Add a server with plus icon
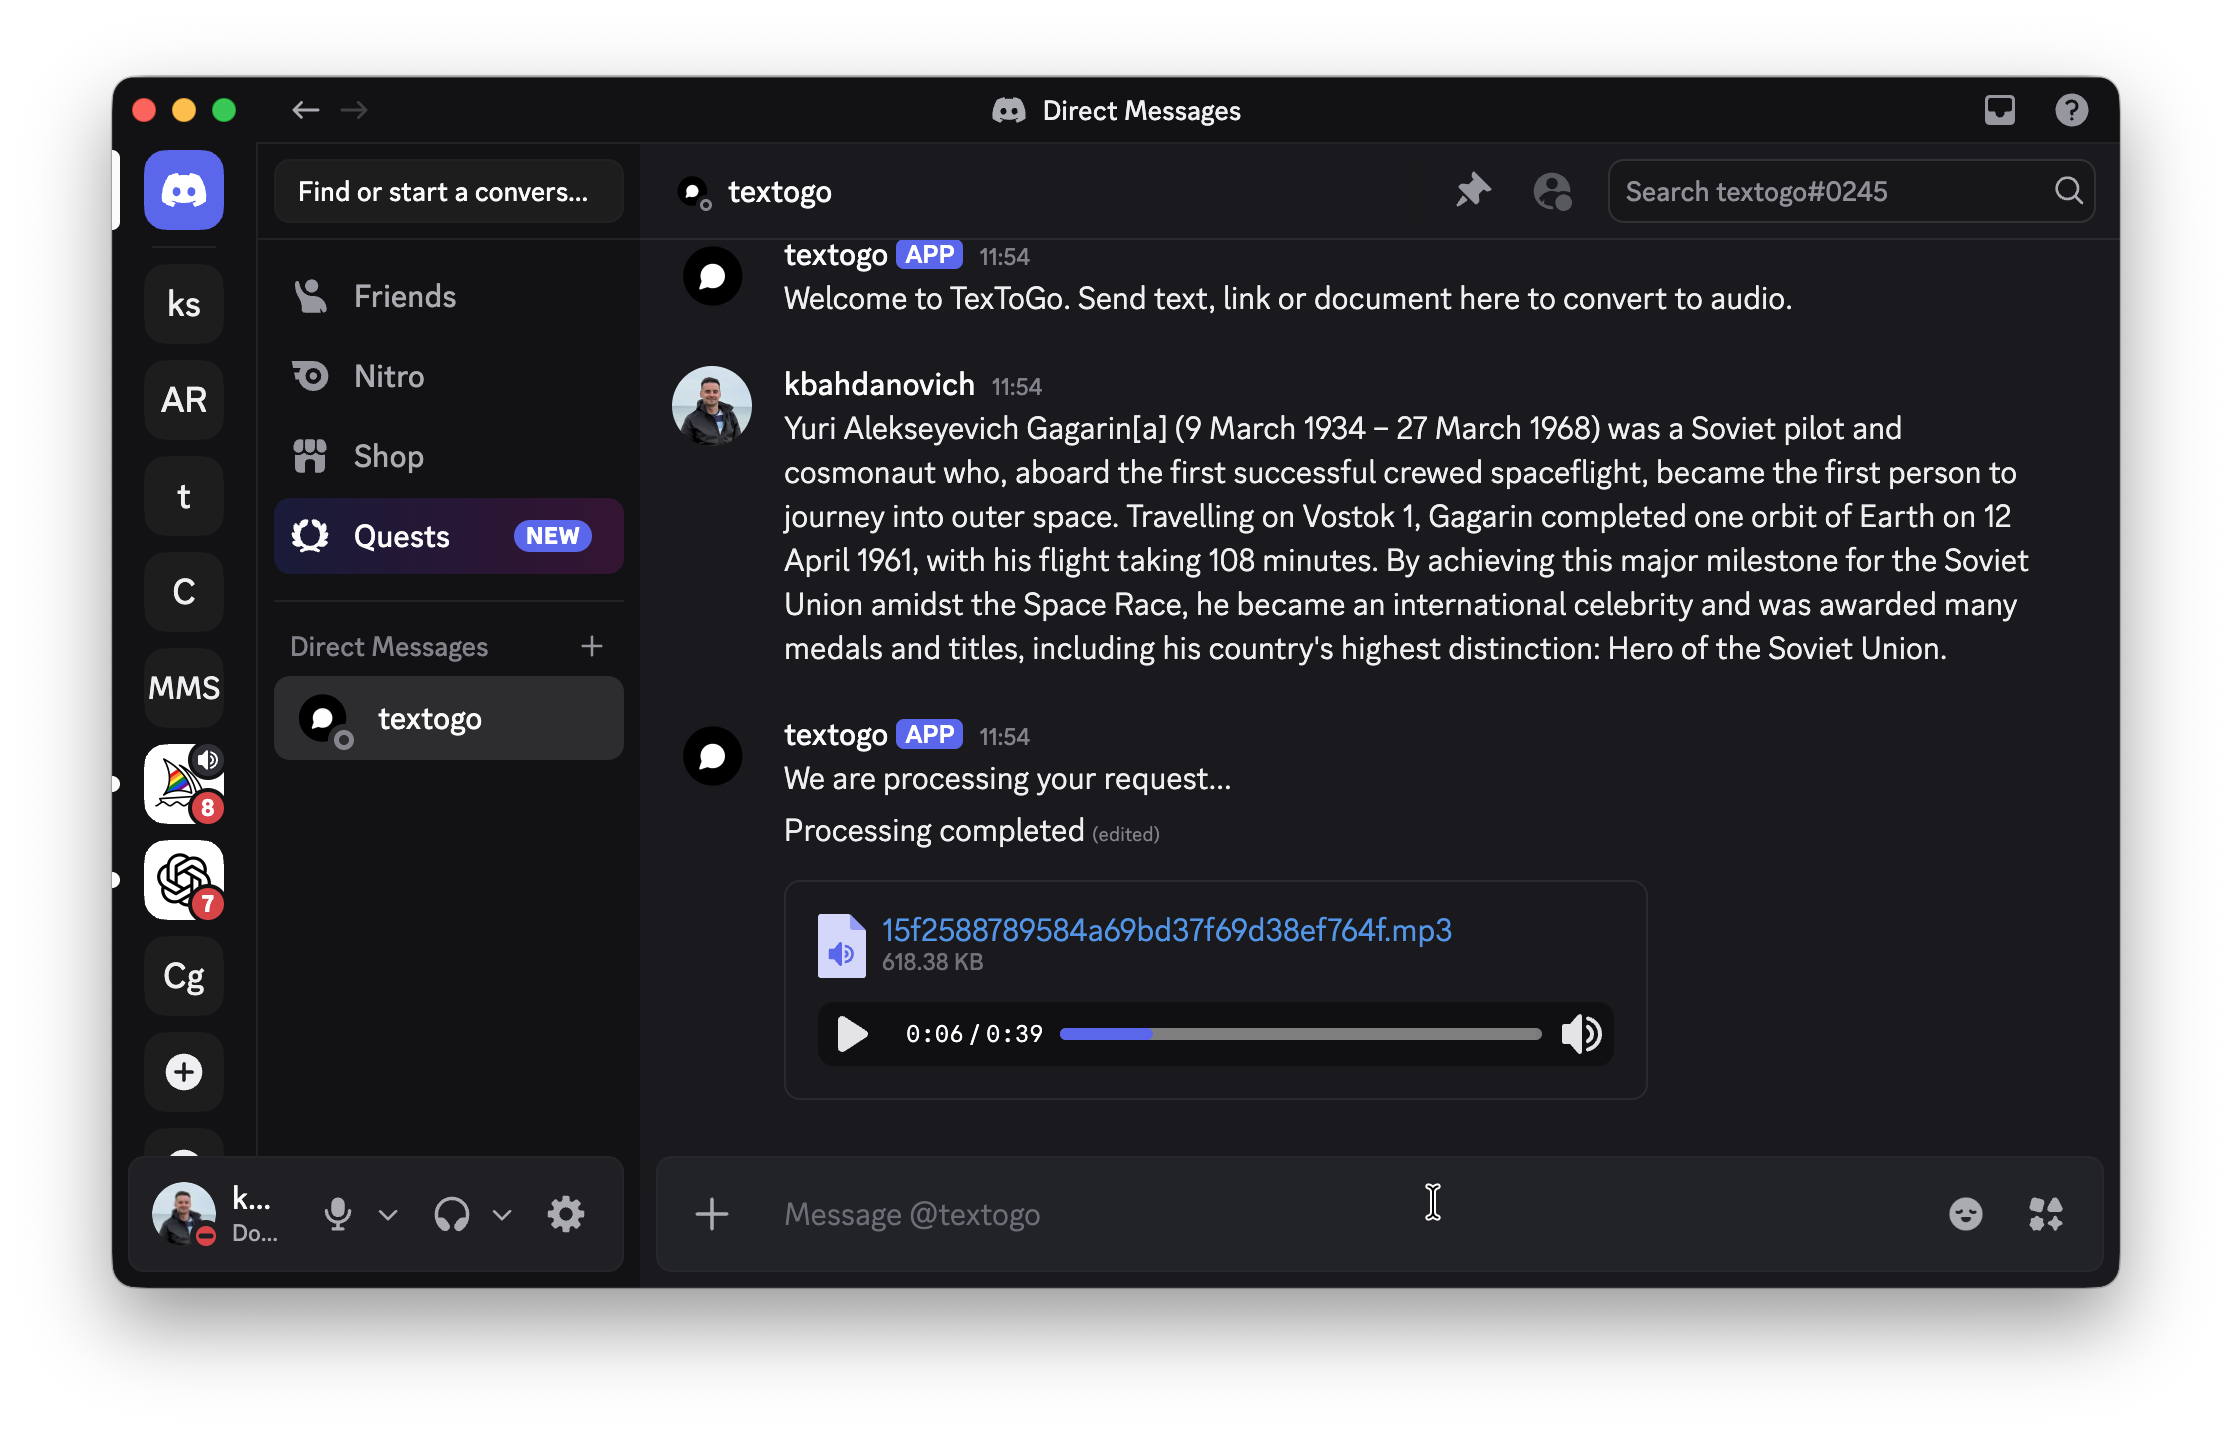The image size is (2232, 1436). 184,1072
